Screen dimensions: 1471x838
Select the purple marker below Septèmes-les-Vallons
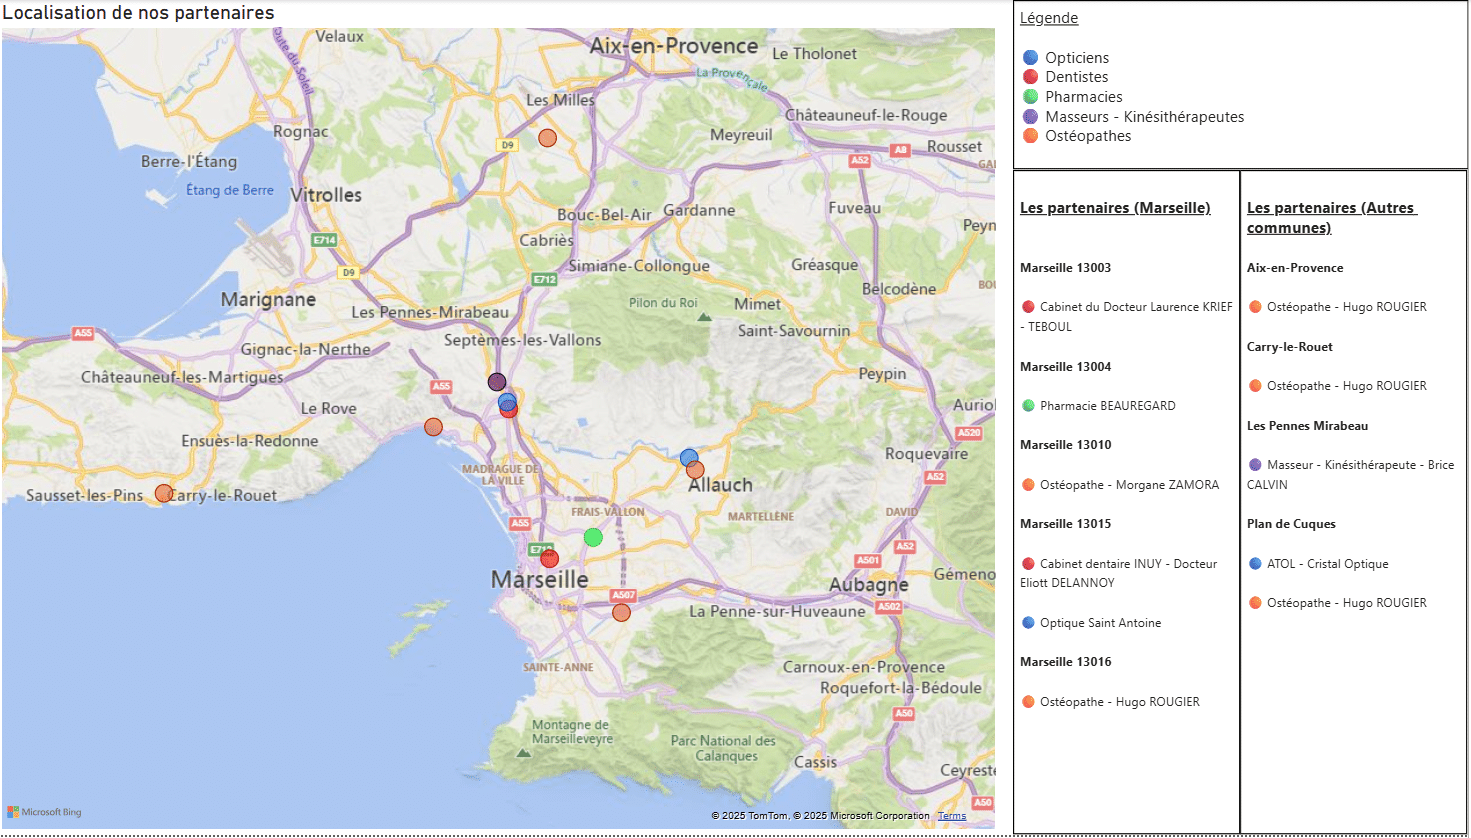pyautogui.click(x=497, y=381)
